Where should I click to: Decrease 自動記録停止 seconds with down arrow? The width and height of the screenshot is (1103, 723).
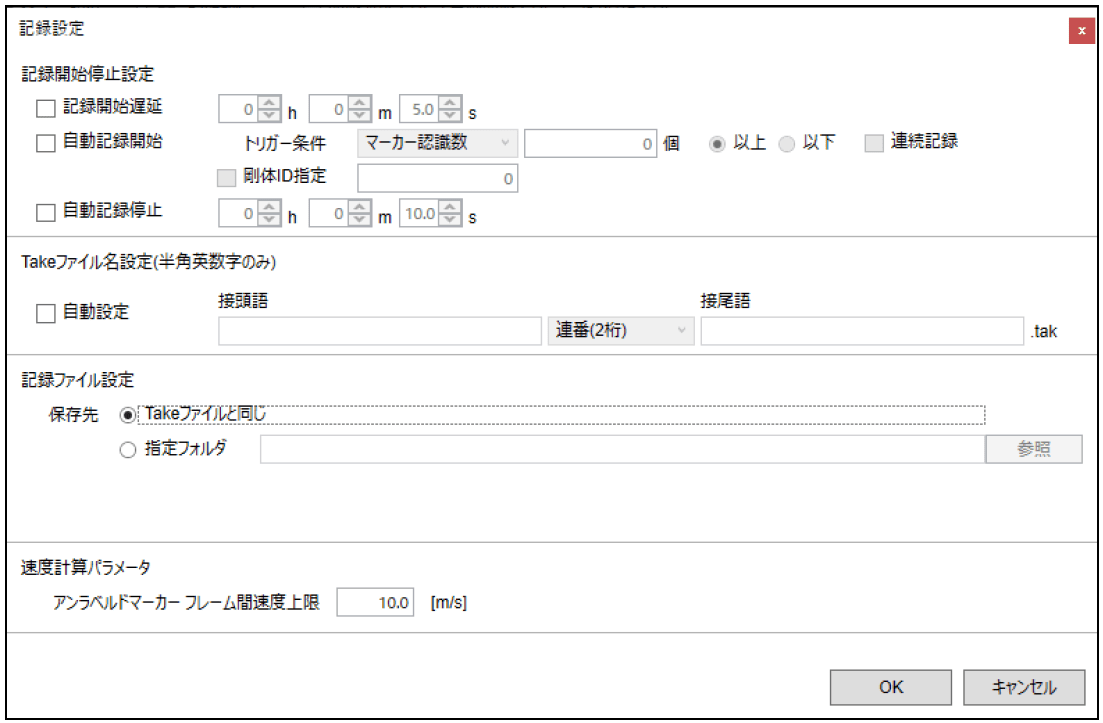click(x=450, y=219)
